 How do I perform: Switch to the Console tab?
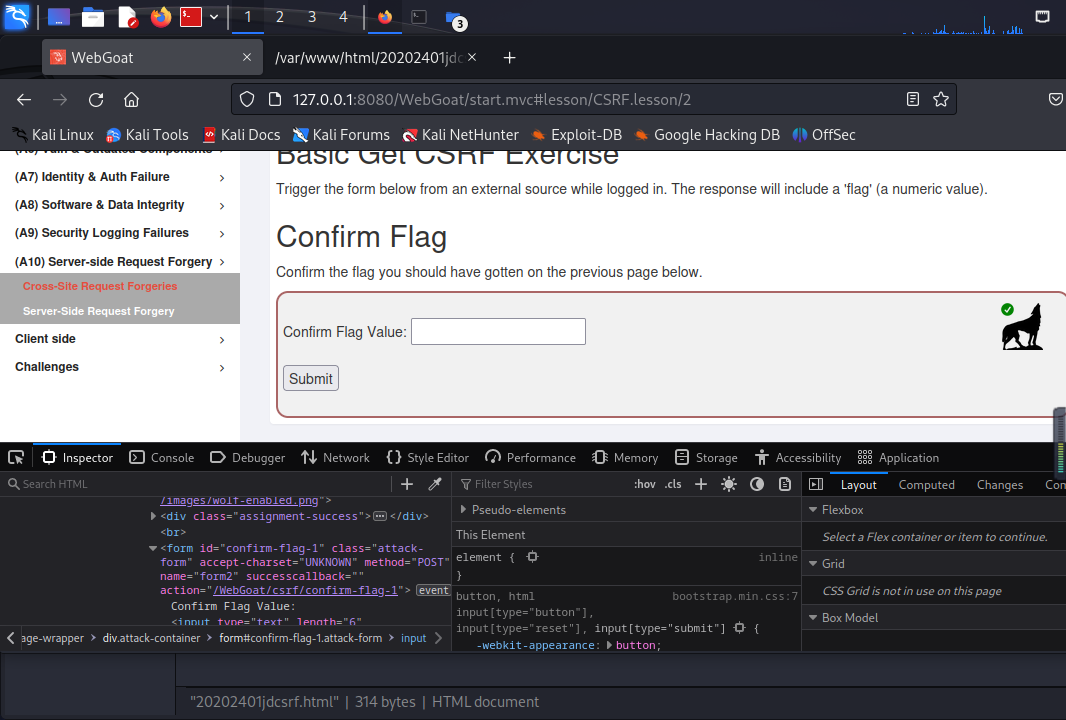162,458
